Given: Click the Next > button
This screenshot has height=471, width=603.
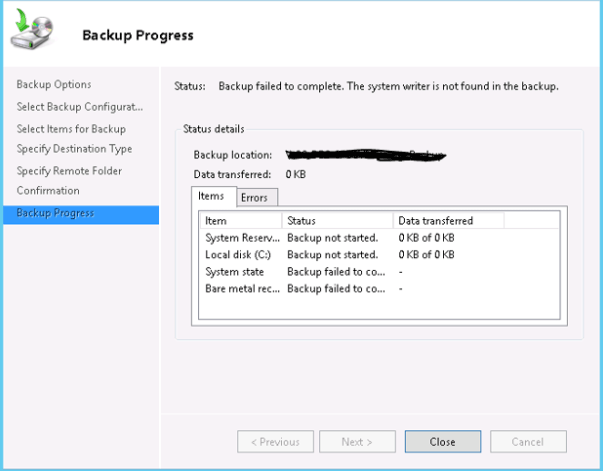Looking at the screenshot, I should pos(357,442).
